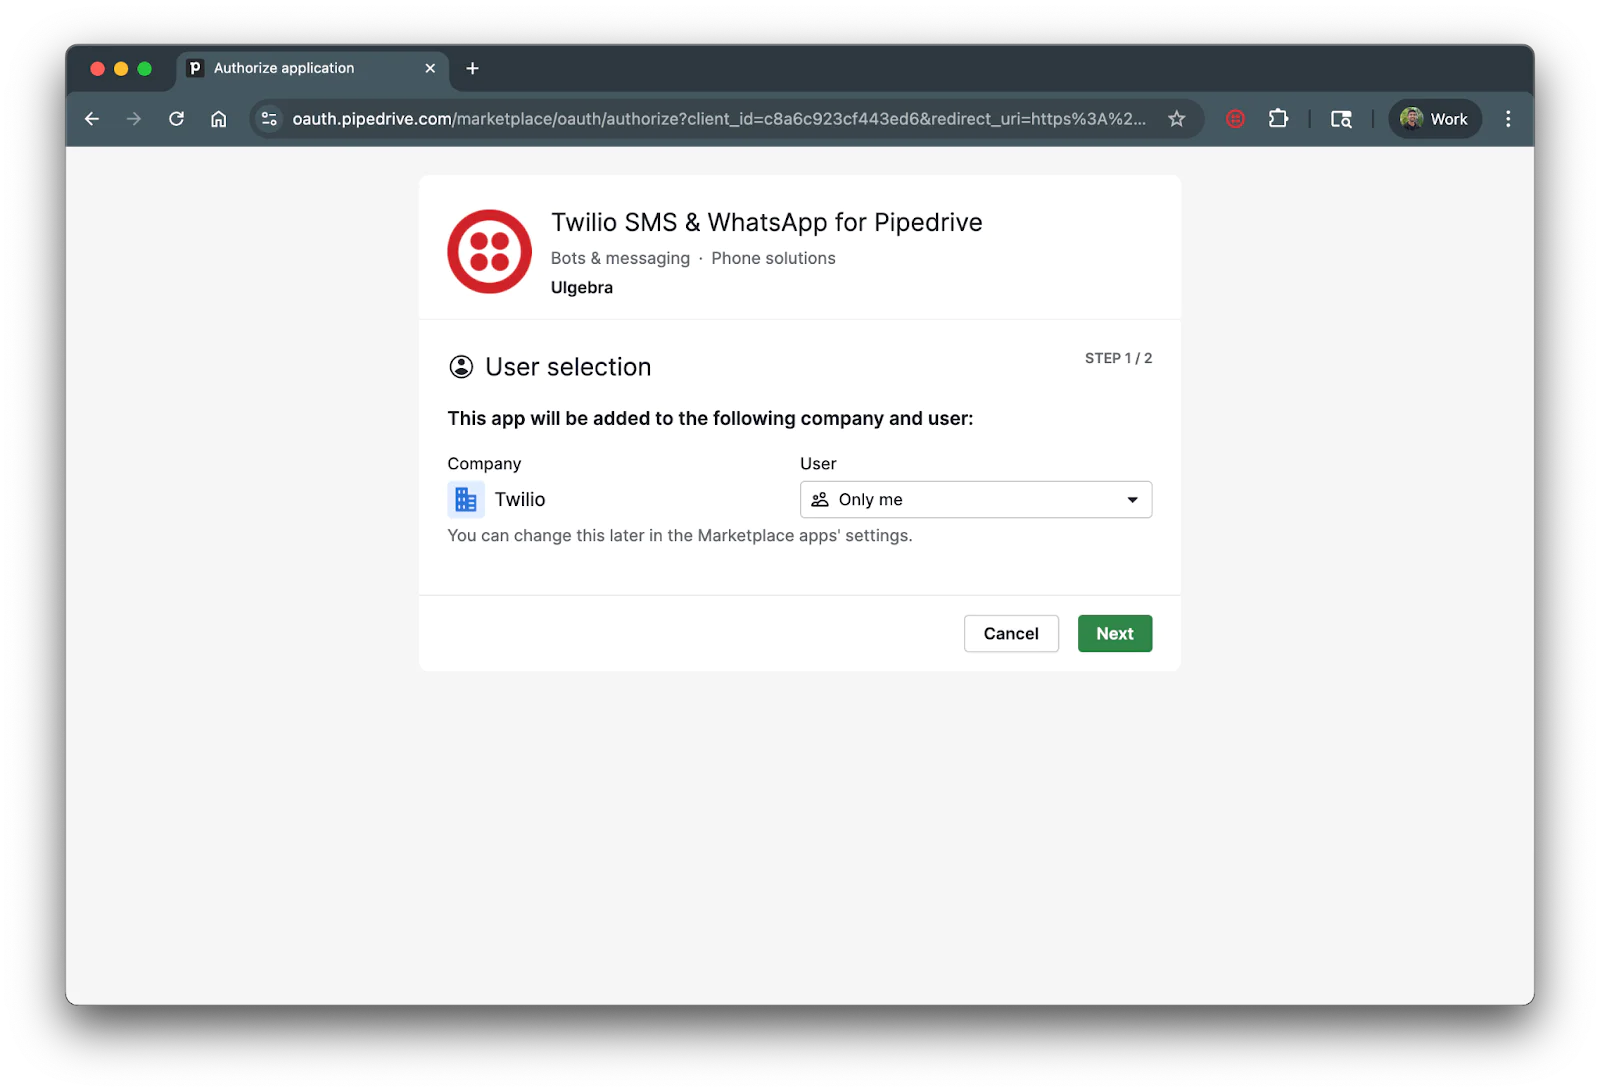Image resolution: width=1600 pixels, height=1092 pixels.
Task: Click the browser Home icon
Action: coord(219,118)
